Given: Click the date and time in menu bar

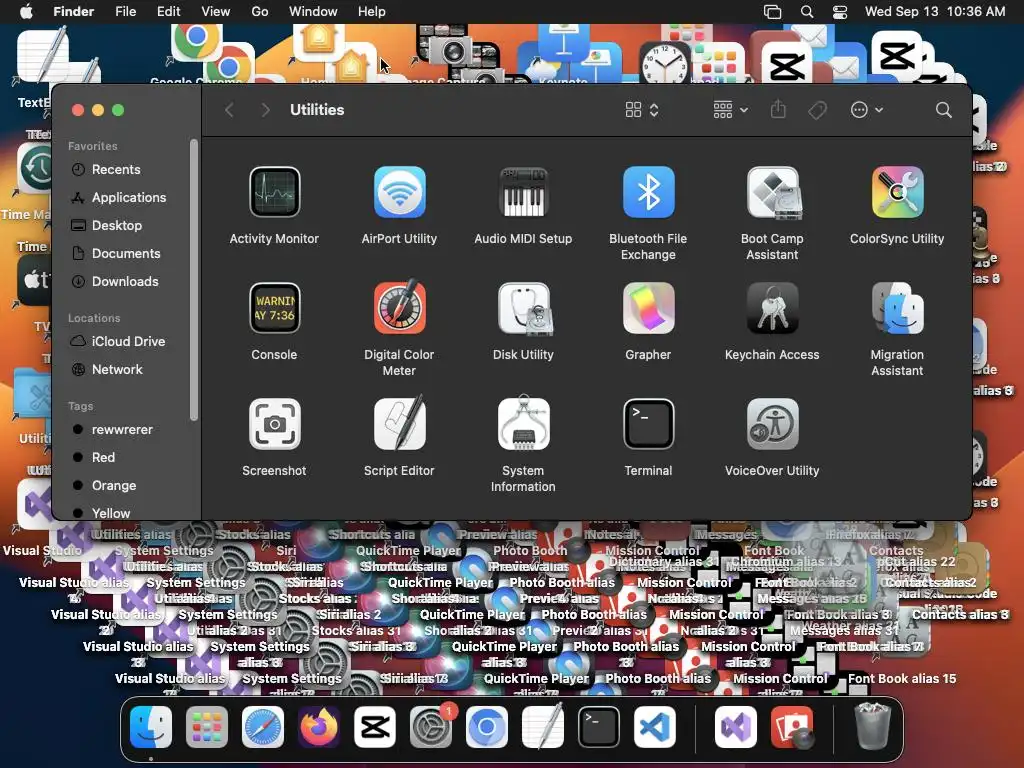Looking at the screenshot, I should click(935, 12).
